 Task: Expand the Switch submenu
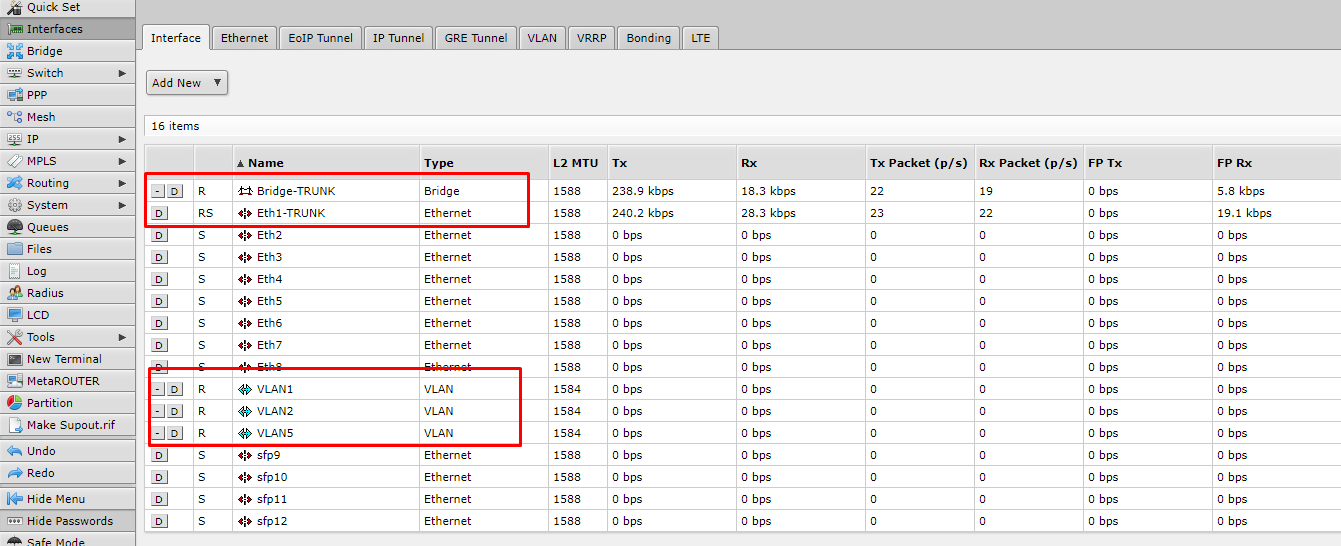pos(122,73)
